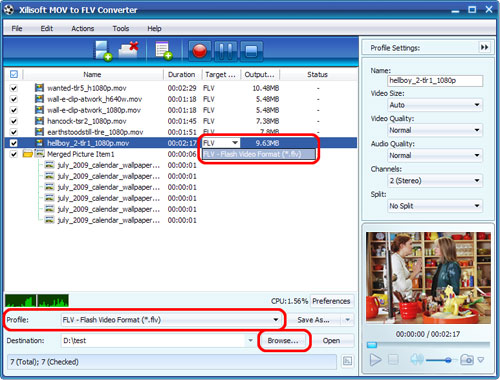Sort by the Duration column header

pos(182,74)
